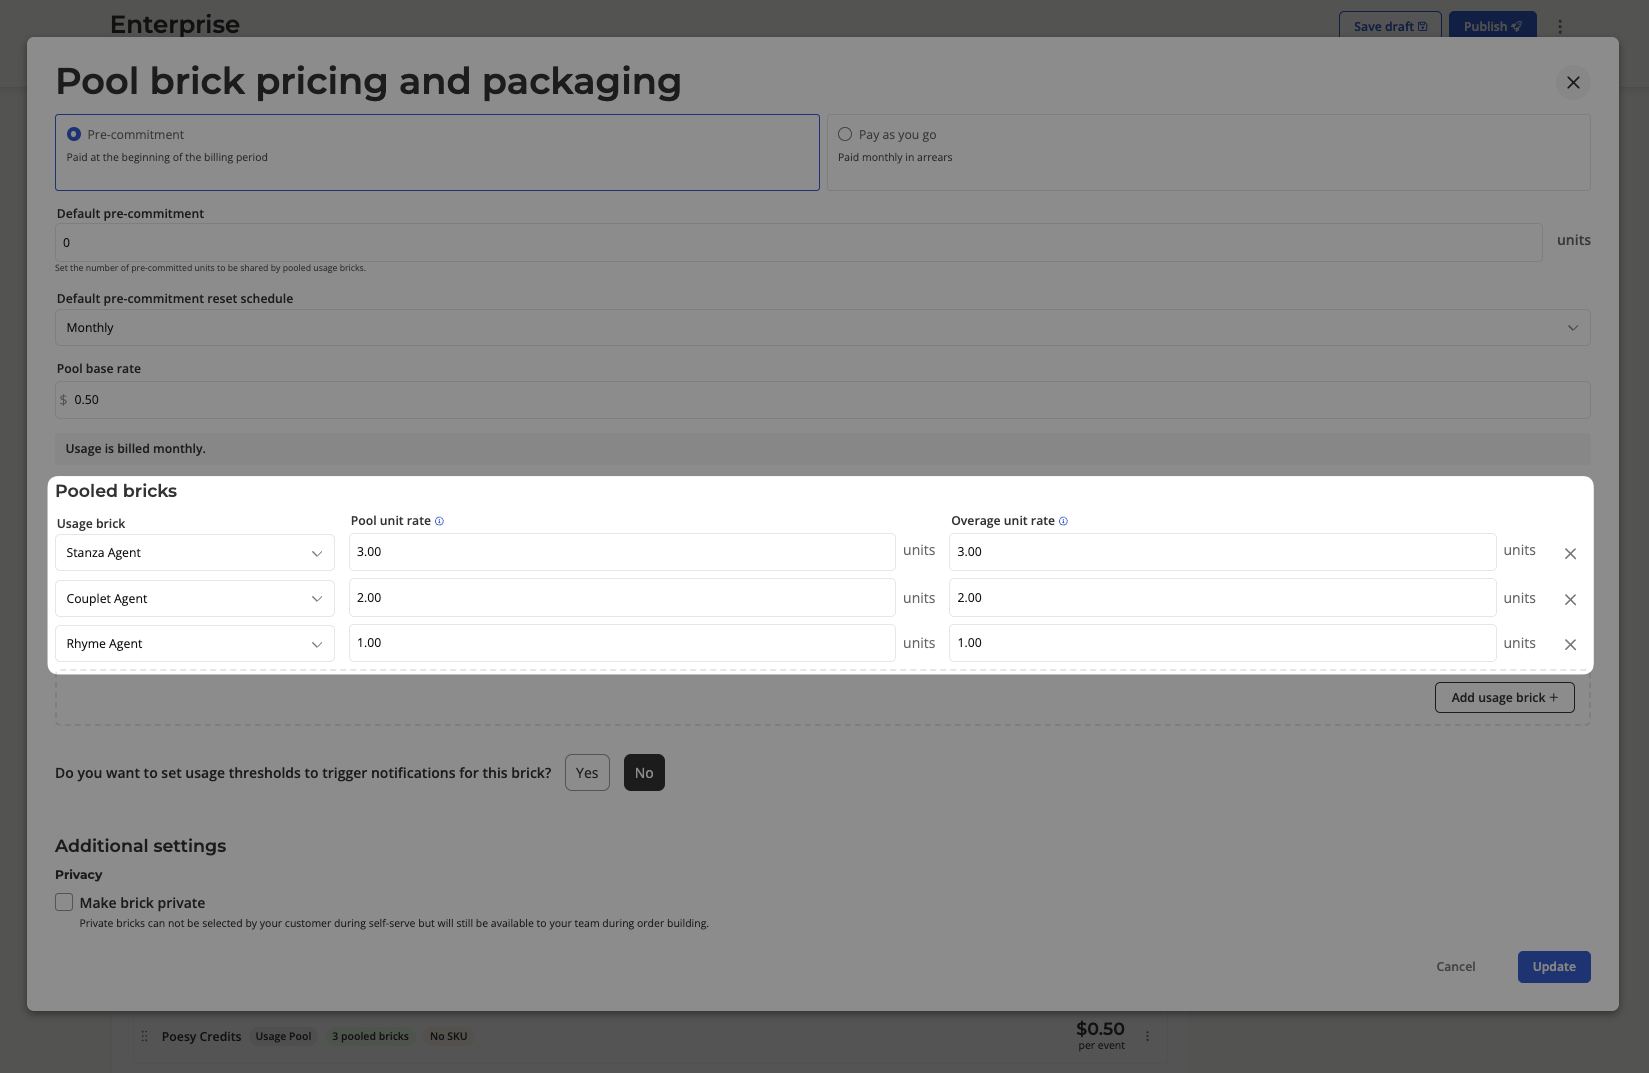Click the Poesy Credits brick name
The width and height of the screenshot is (1649, 1073).
pyautogui.click(x=201, y=1036)
